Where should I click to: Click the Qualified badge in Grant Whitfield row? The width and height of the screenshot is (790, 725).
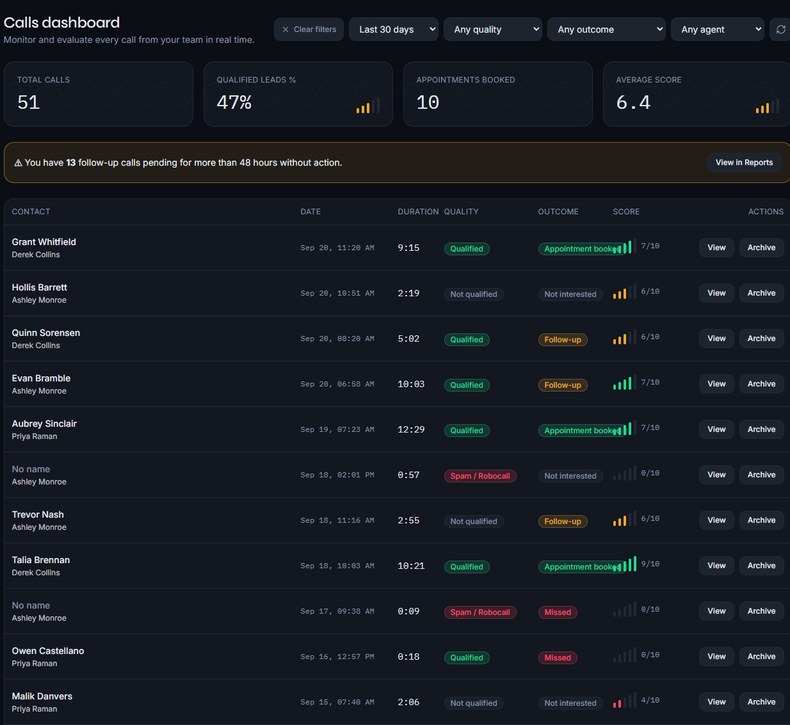point(467,249)
